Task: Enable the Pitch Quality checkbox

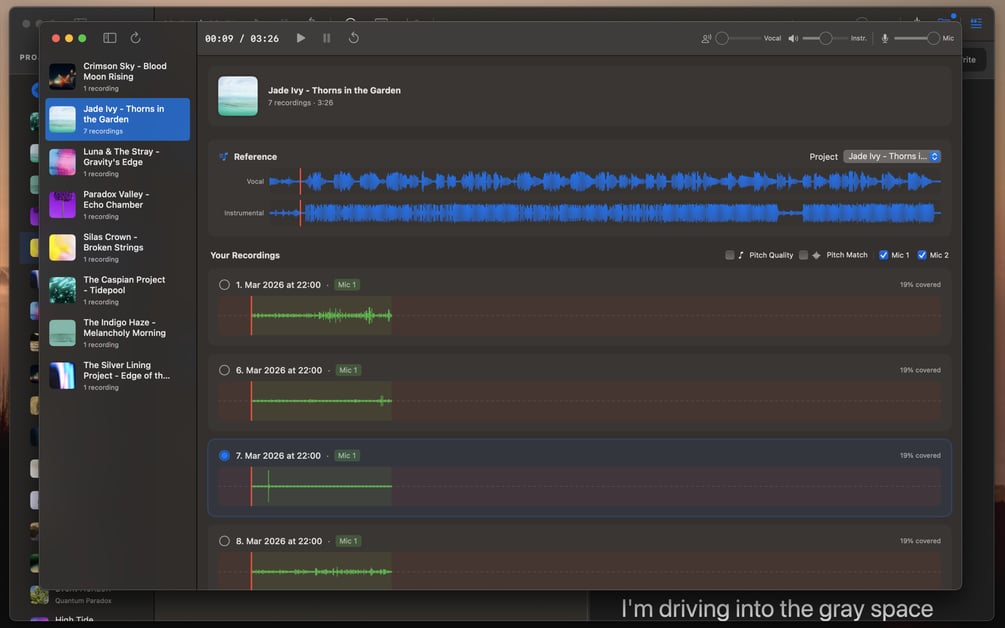Action: 729,255
